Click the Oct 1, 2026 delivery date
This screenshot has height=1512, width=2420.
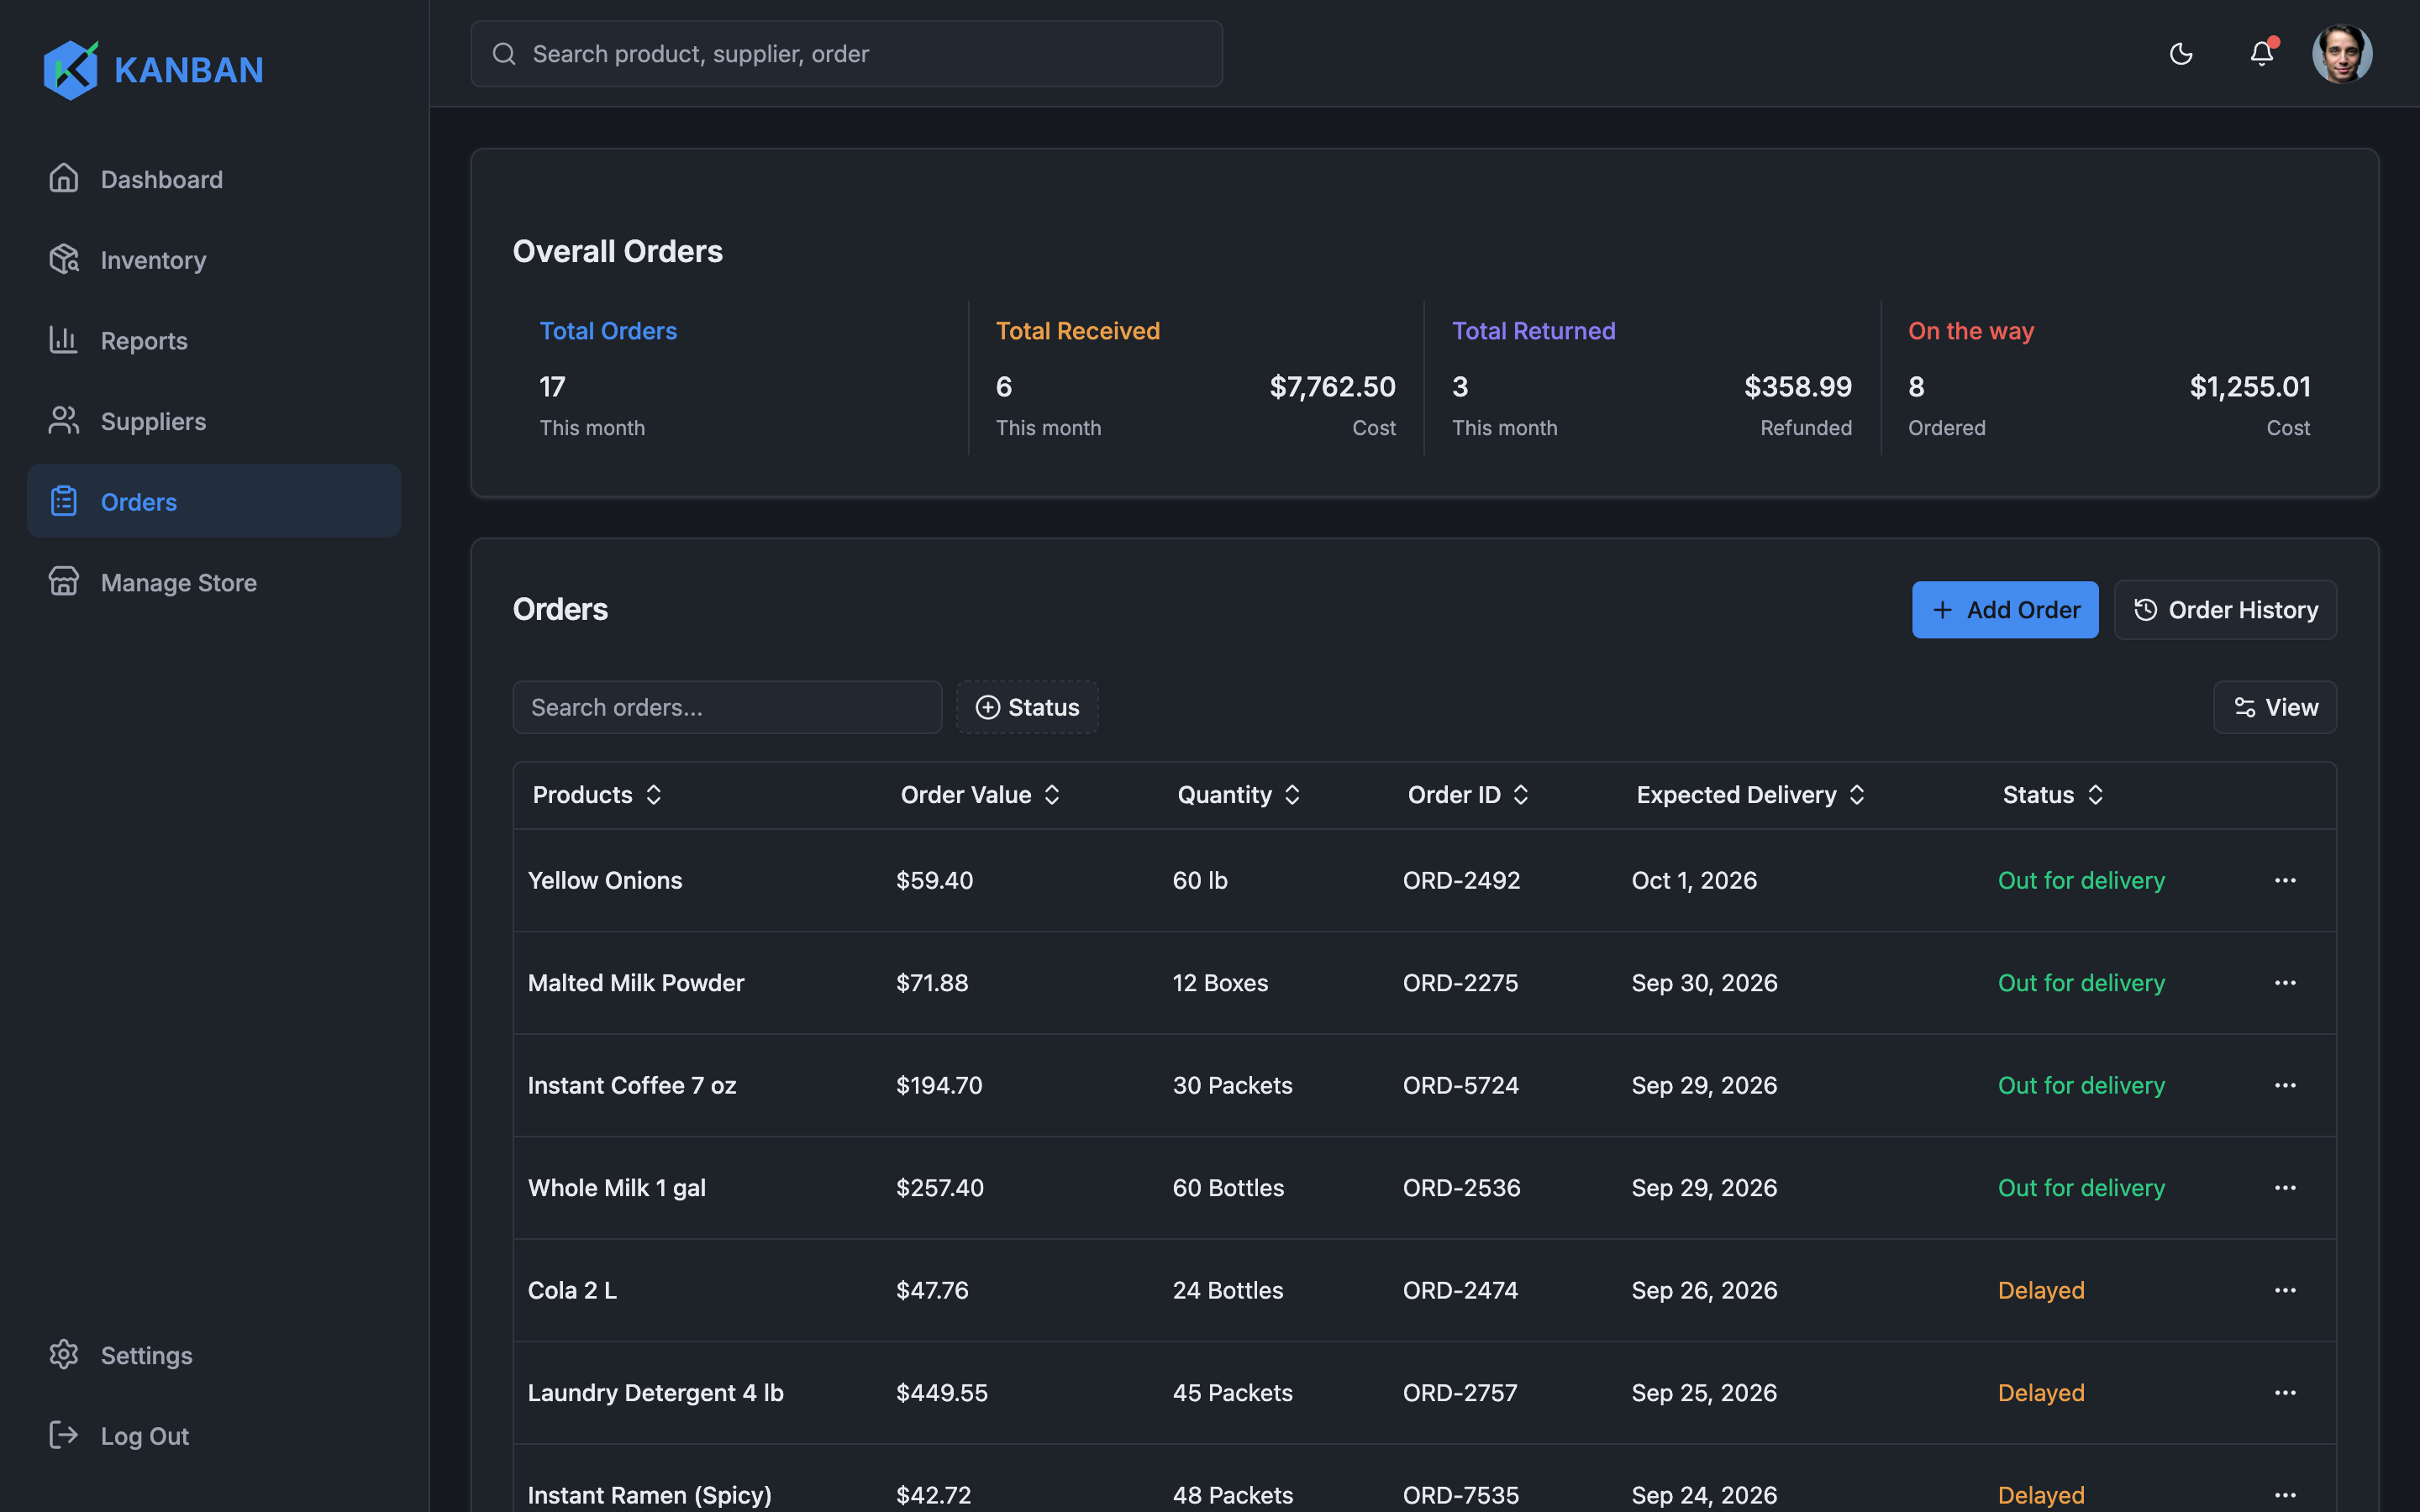pyautogui.click(x=1694, y=880)
